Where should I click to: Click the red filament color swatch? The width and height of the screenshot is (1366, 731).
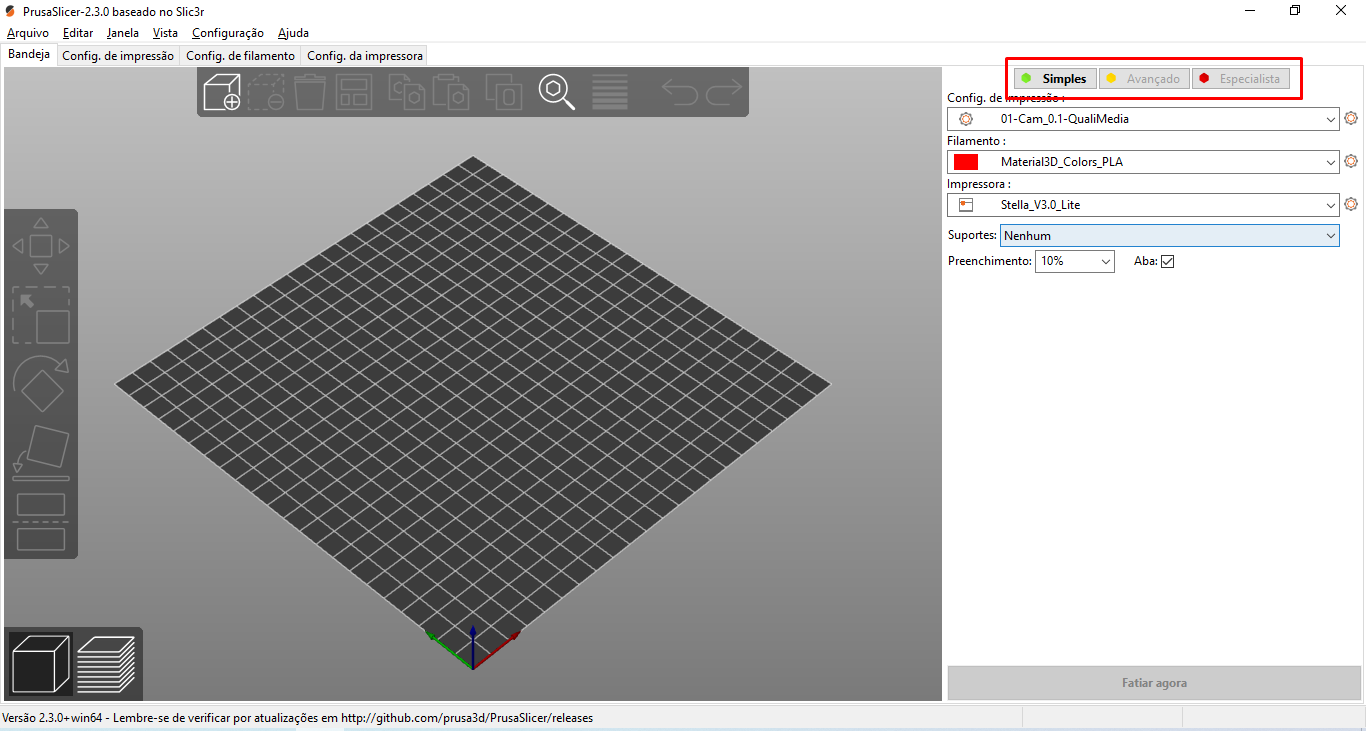pos(966,162)
